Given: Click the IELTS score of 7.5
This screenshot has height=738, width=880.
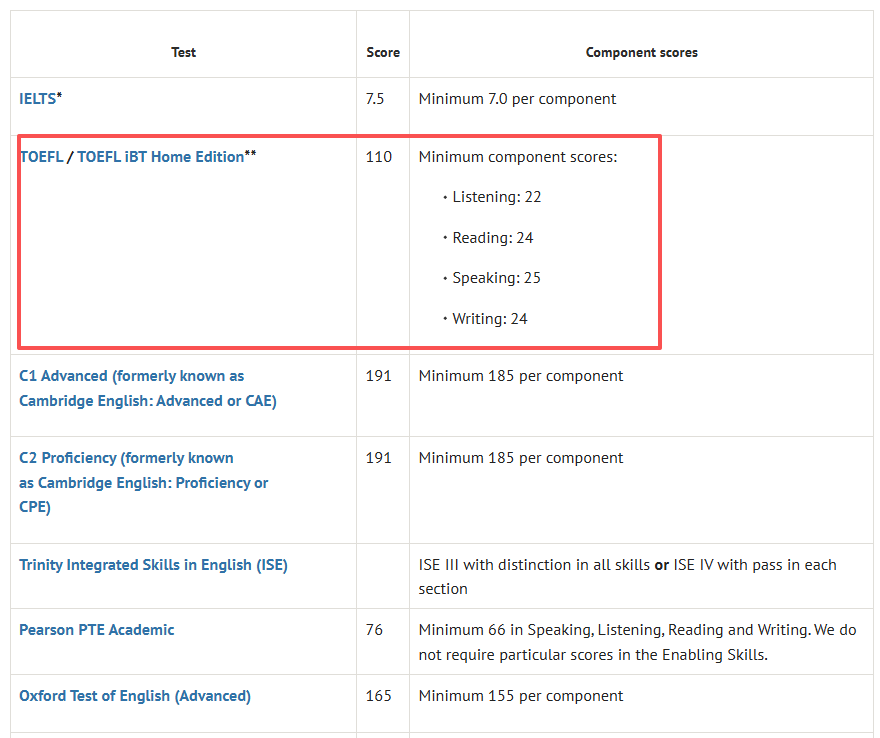Looking at the screenshot, I should [x=375, y=99].
